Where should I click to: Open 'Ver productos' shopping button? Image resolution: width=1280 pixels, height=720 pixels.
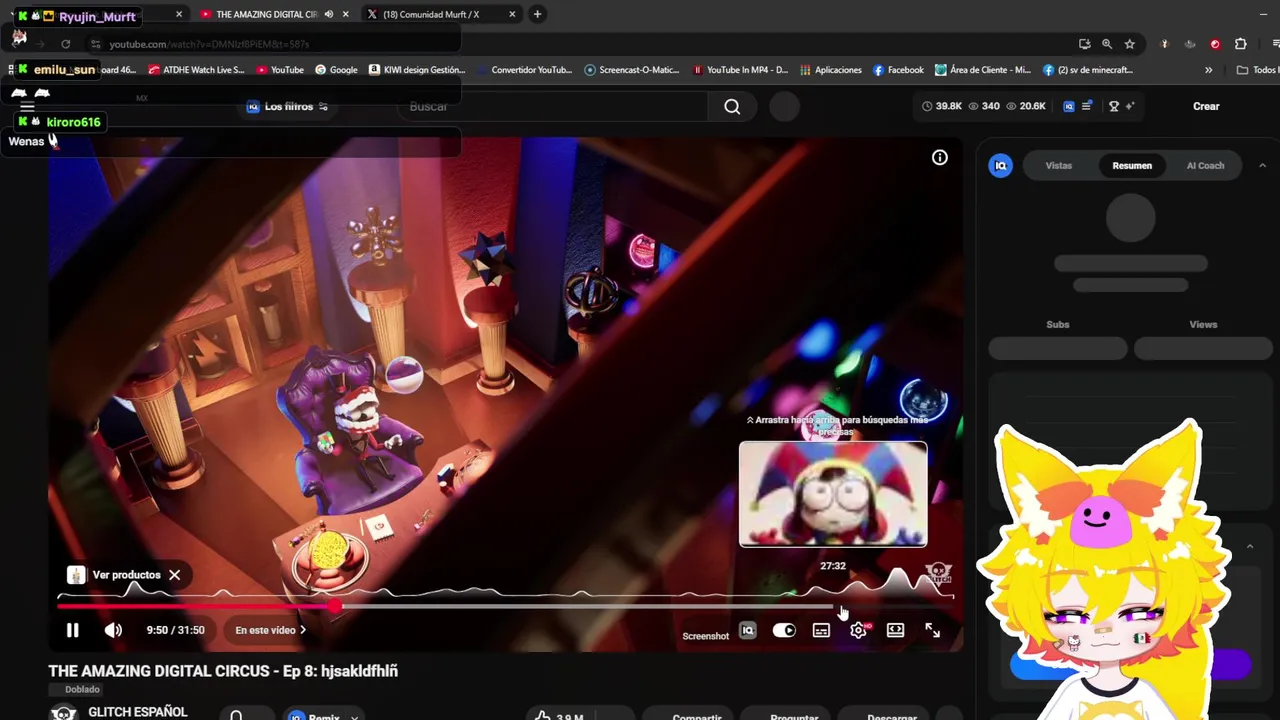[x=115, y=575]
